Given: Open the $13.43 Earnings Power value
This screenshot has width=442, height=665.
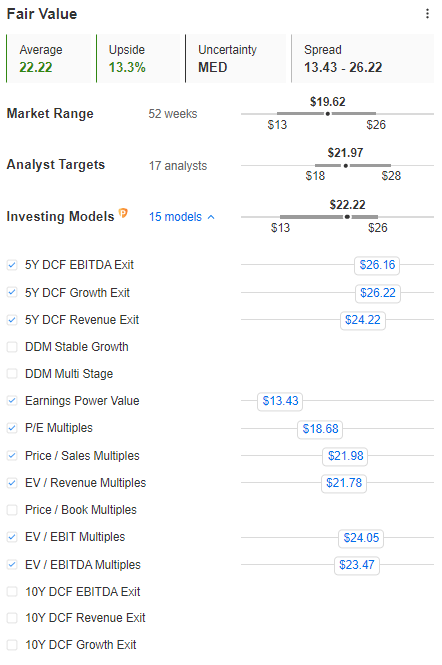Looking at the screenshot, I should click(x=280, y=401).
